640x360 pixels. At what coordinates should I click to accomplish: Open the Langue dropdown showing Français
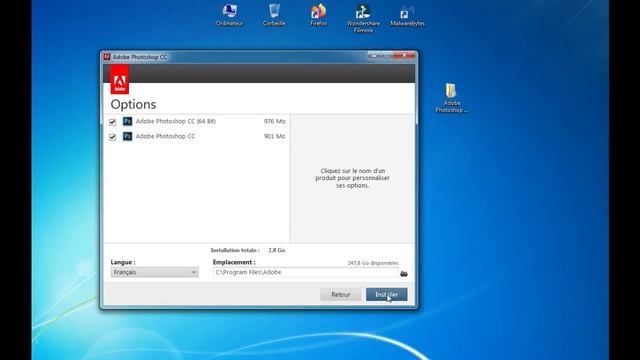tap(155, 272)
